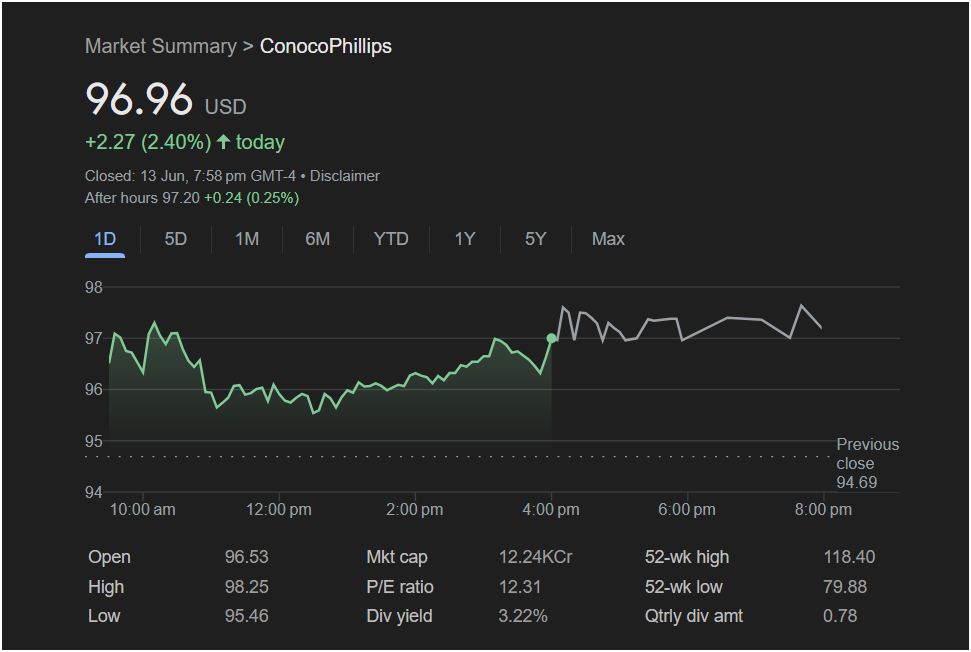This screenshot has width=971, height=652.
Task: Open the Market Summary breadcrumb link
Action: (x=160, y=46)
